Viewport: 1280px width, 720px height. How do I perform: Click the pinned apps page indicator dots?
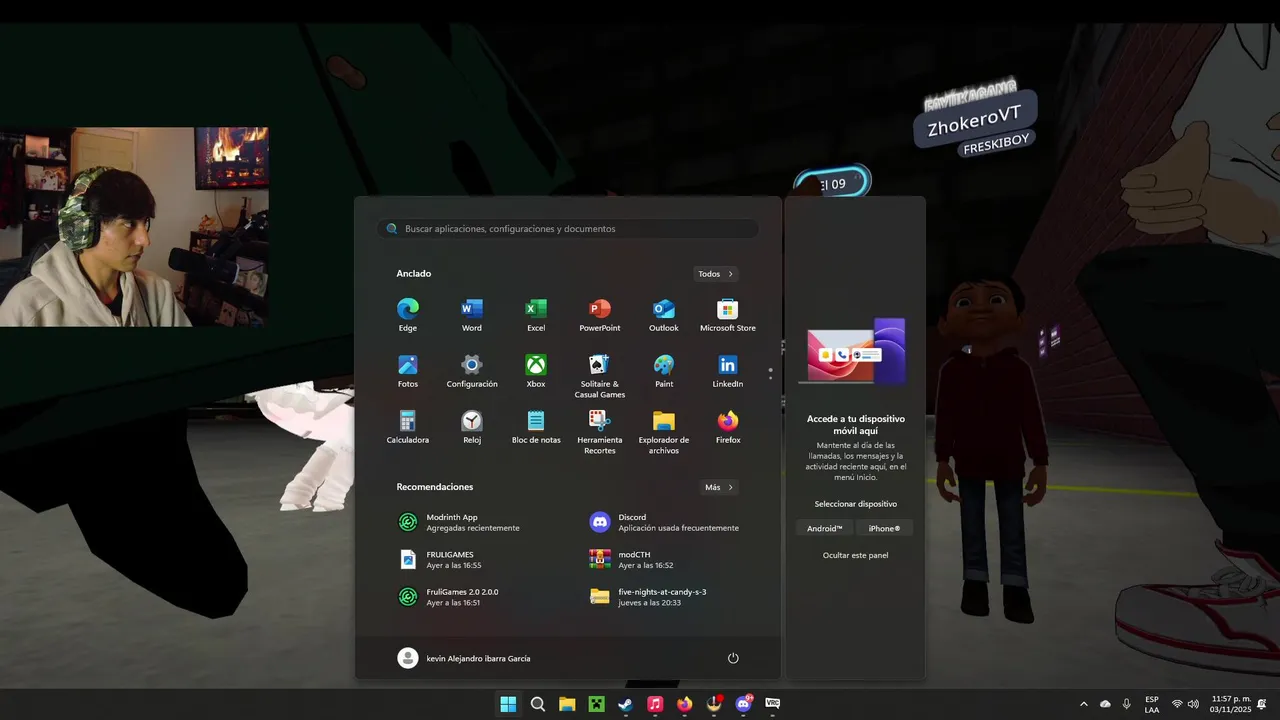[x=770, y=373]
